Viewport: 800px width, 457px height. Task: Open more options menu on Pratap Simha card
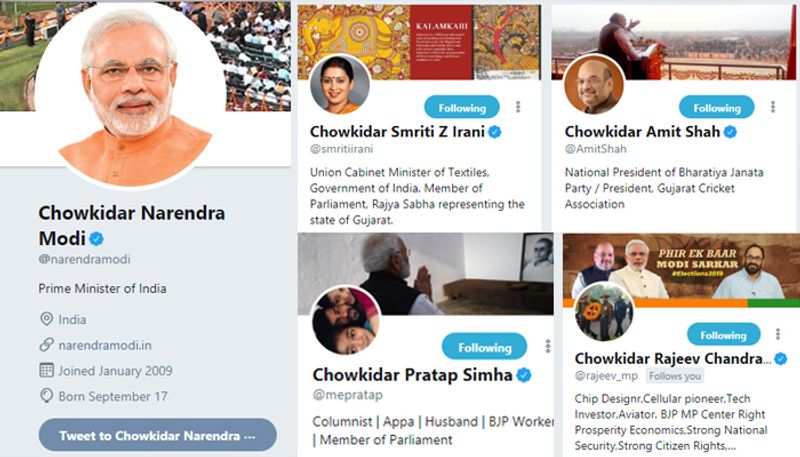click(547, 346)
